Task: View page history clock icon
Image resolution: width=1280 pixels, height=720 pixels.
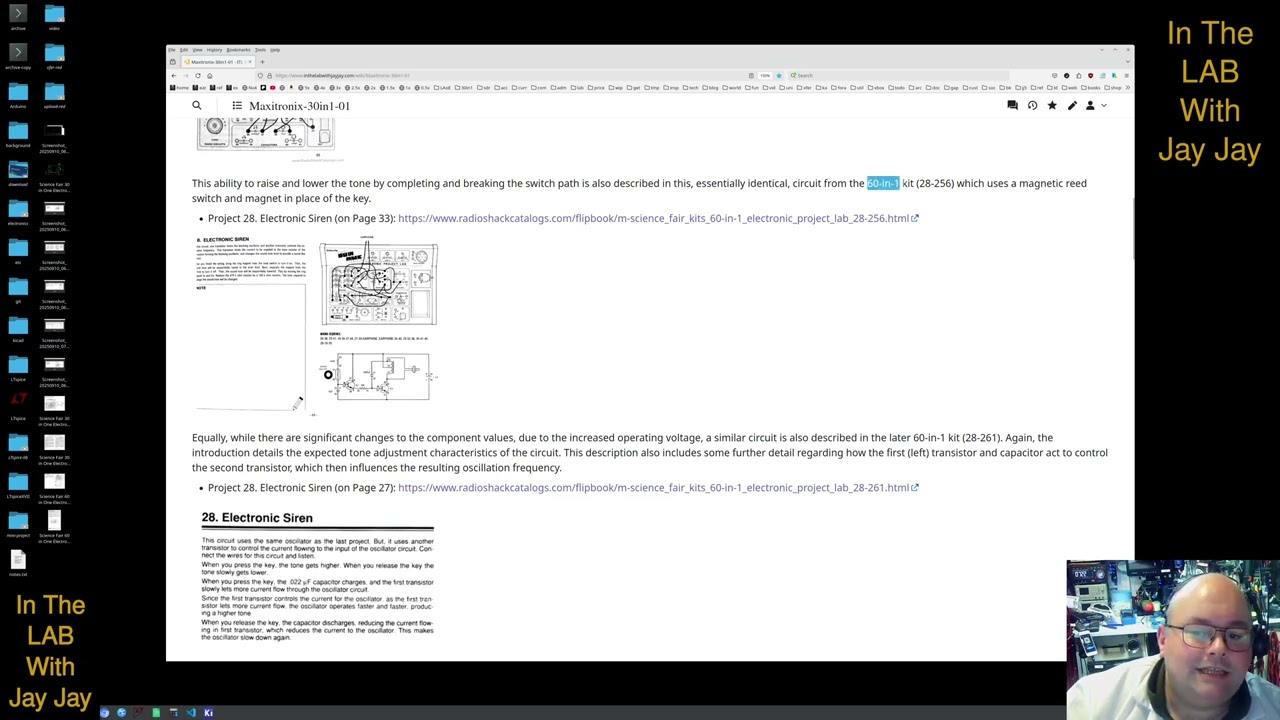Action: (1032, 106)
